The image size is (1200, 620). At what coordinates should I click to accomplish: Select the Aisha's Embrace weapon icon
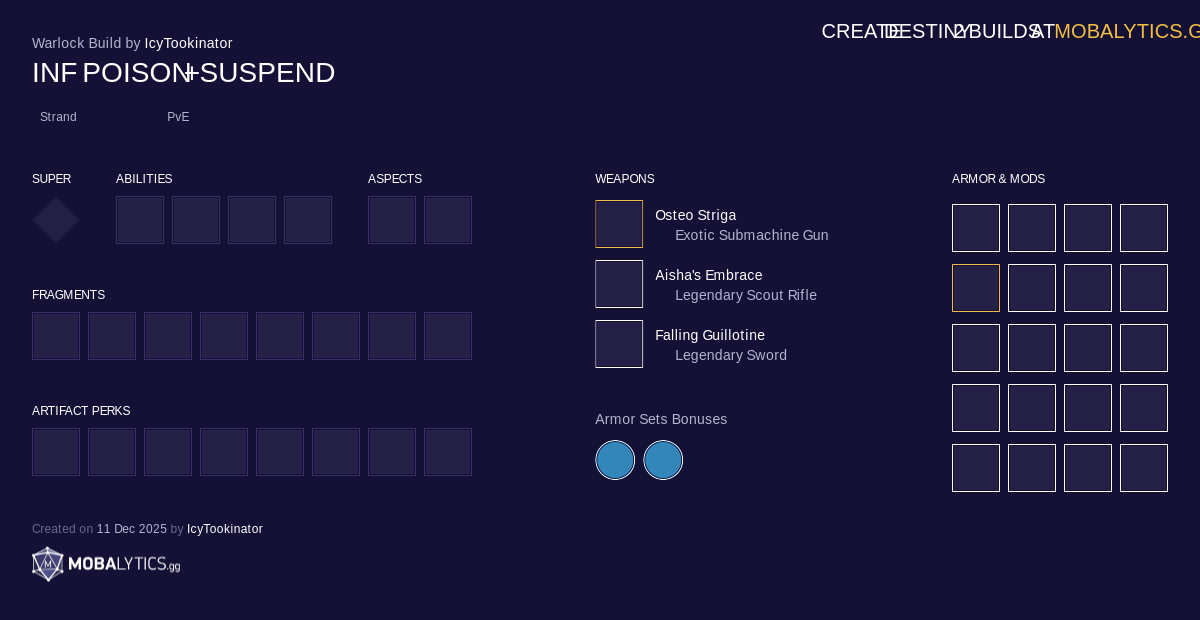619,284
